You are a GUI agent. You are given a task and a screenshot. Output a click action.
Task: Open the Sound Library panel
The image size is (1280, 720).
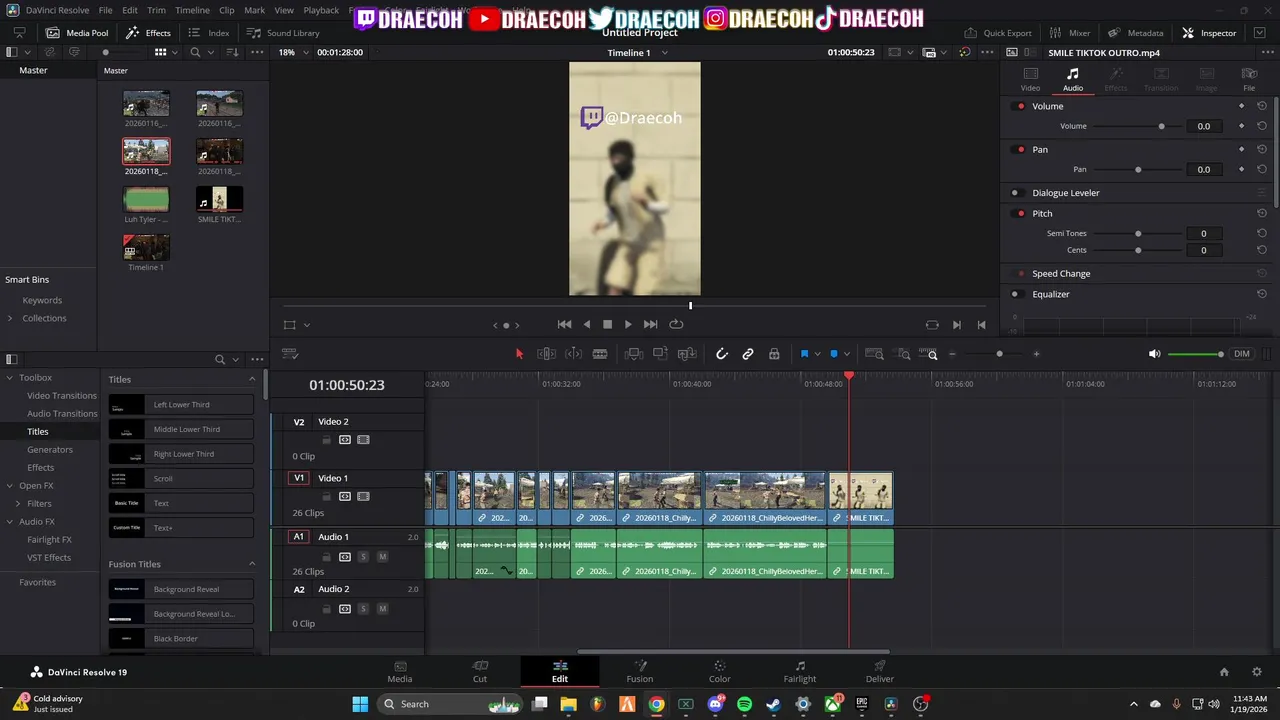[x=283, y=33]
